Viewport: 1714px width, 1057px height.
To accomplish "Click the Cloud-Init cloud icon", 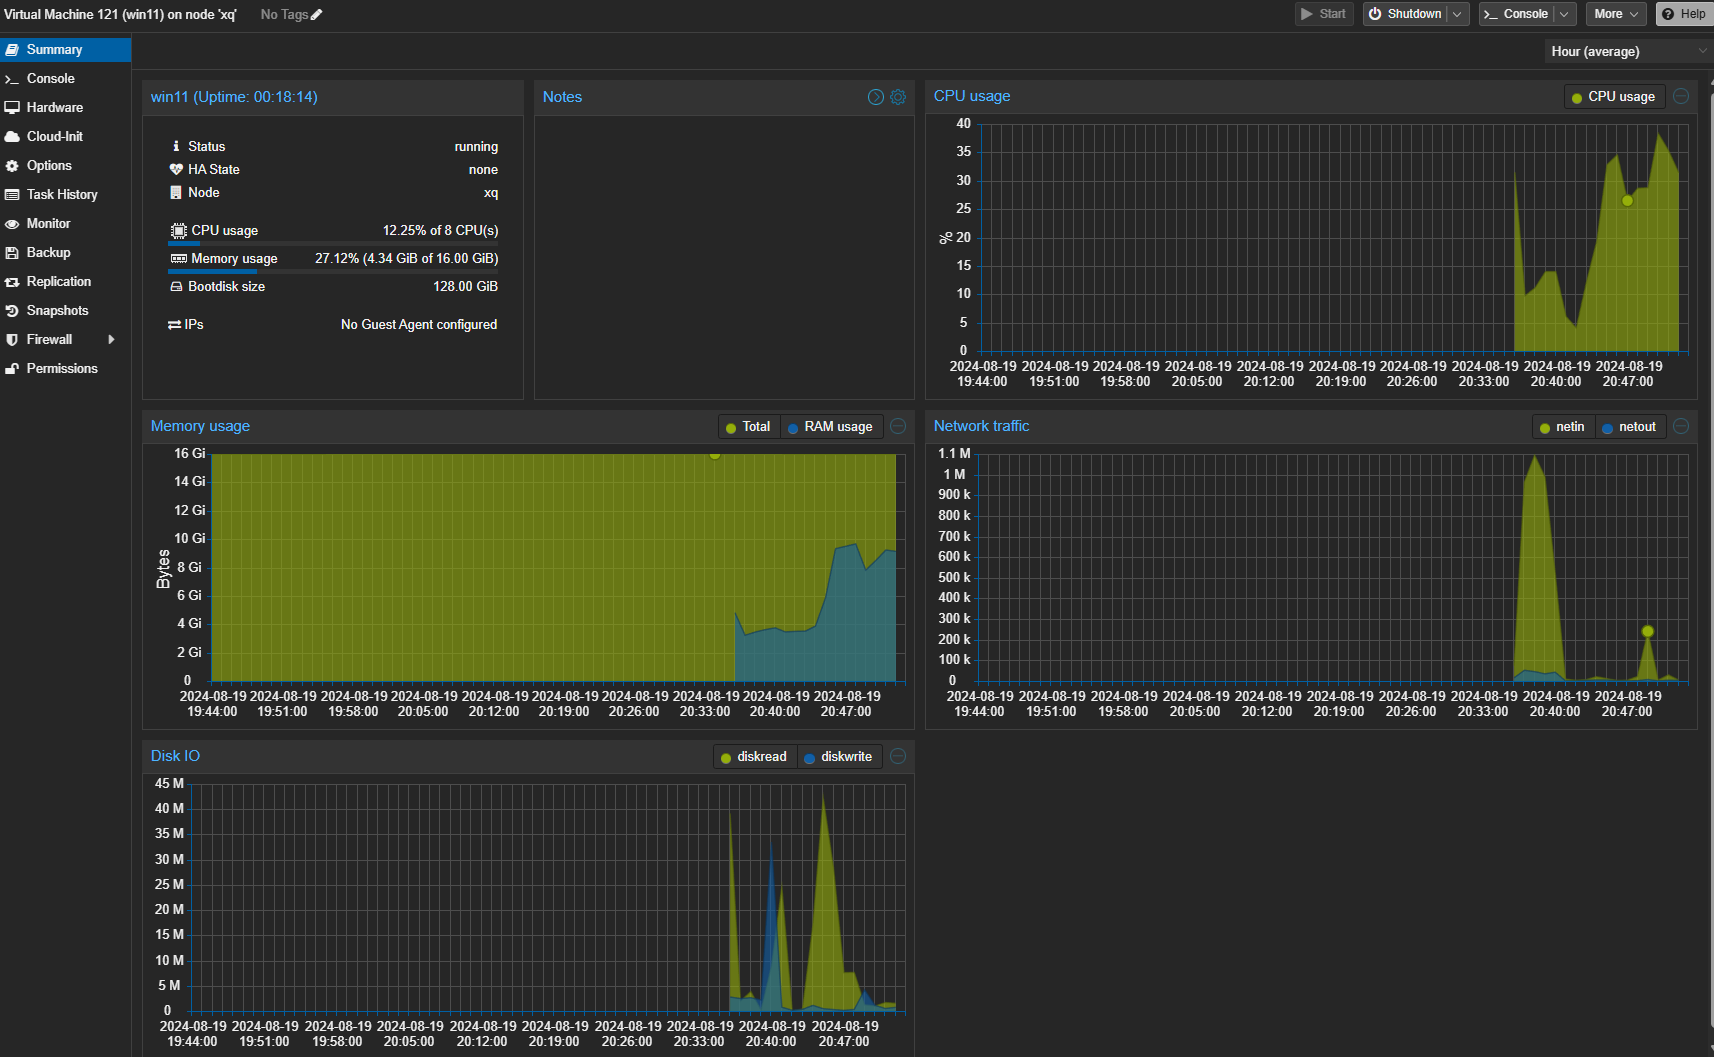I will [12, 136].
